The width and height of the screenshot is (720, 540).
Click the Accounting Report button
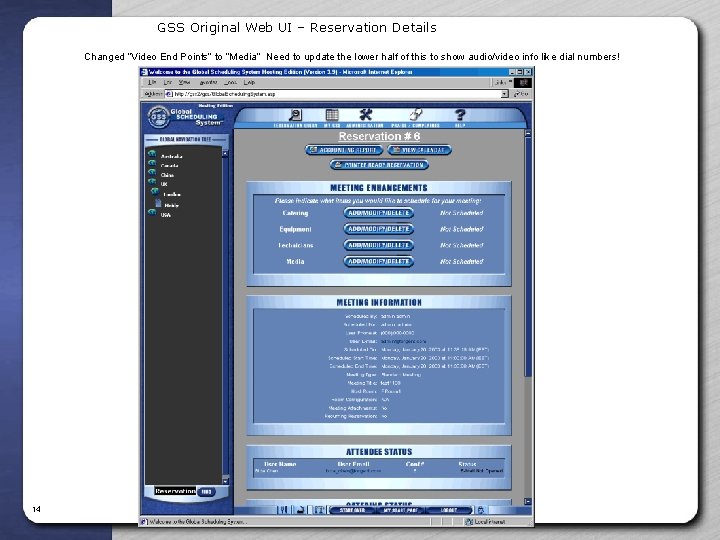point(343,150)
